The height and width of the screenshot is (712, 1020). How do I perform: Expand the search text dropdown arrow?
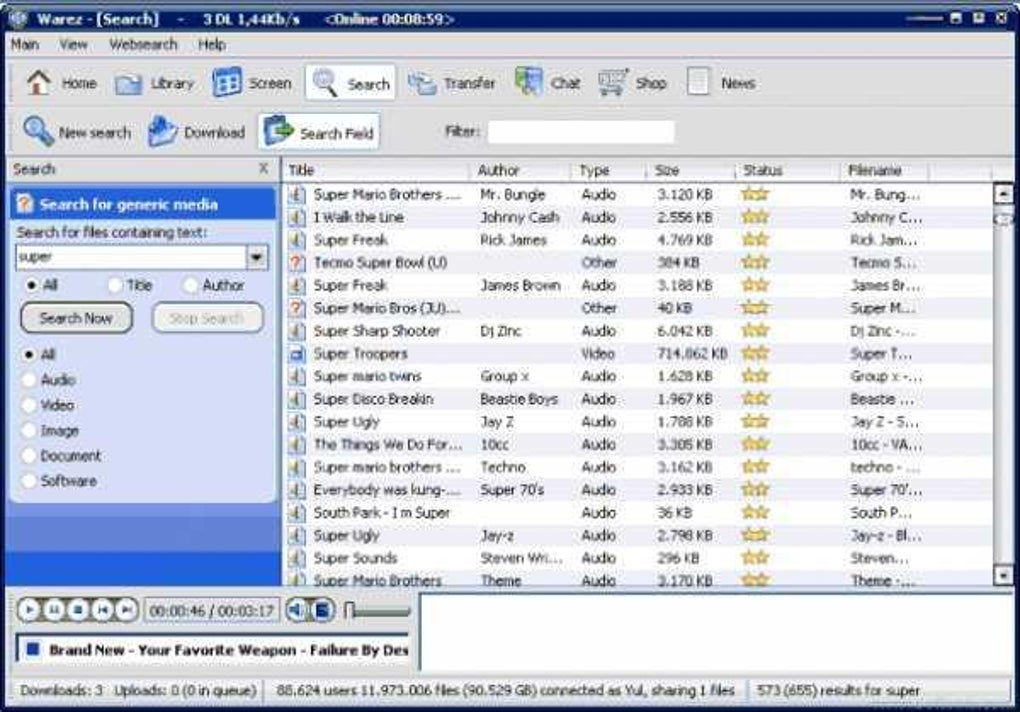coord(257,257)
